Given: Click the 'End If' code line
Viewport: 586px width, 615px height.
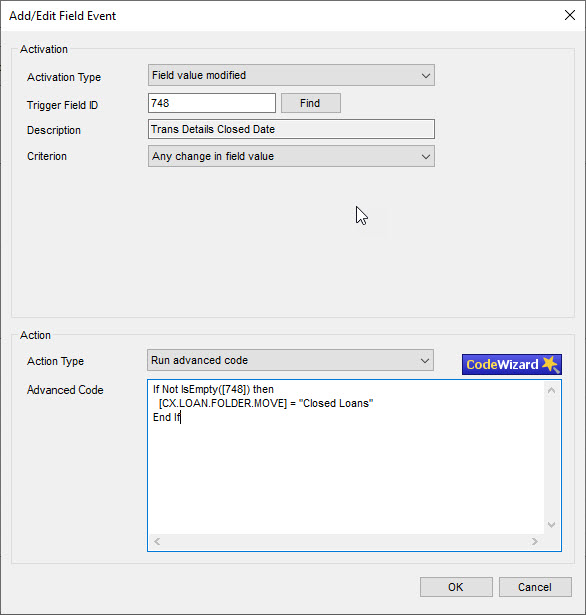Looking at the screenshot, I should (167, 417).
